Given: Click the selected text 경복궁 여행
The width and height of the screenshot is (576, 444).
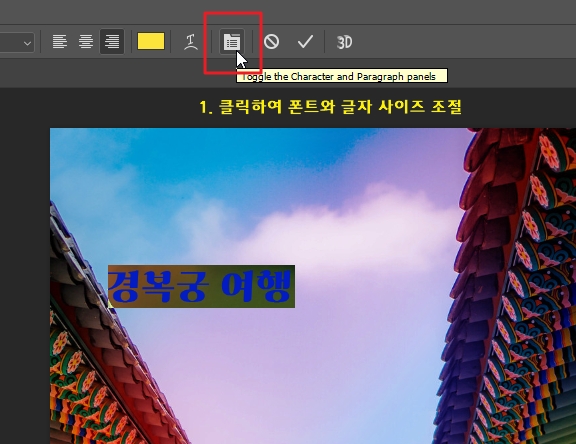Looking at the screenshot, I should (x=201, y=286).
